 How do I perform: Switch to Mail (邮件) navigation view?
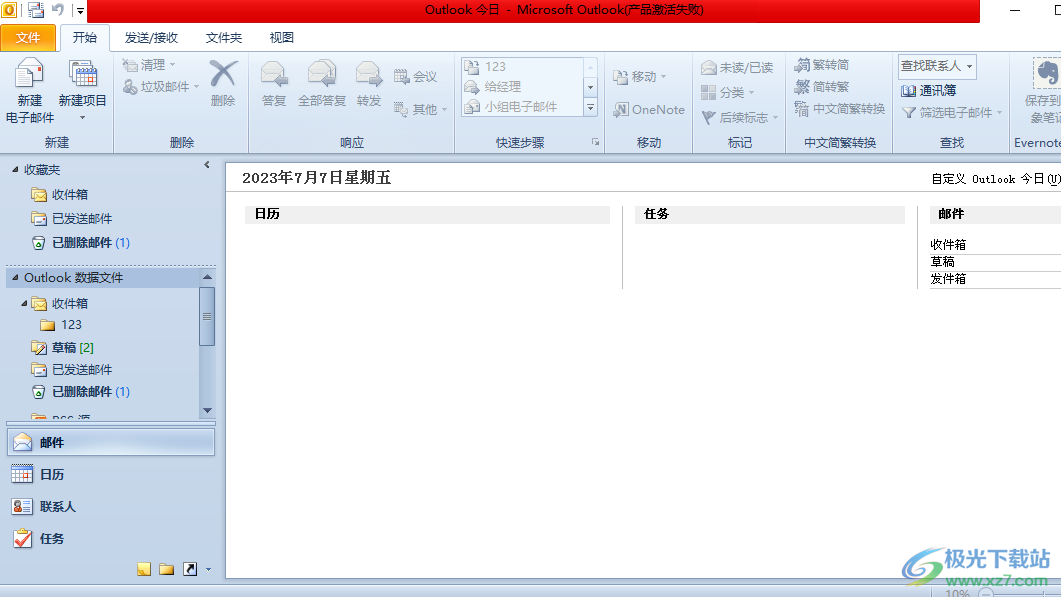point(111,442)
